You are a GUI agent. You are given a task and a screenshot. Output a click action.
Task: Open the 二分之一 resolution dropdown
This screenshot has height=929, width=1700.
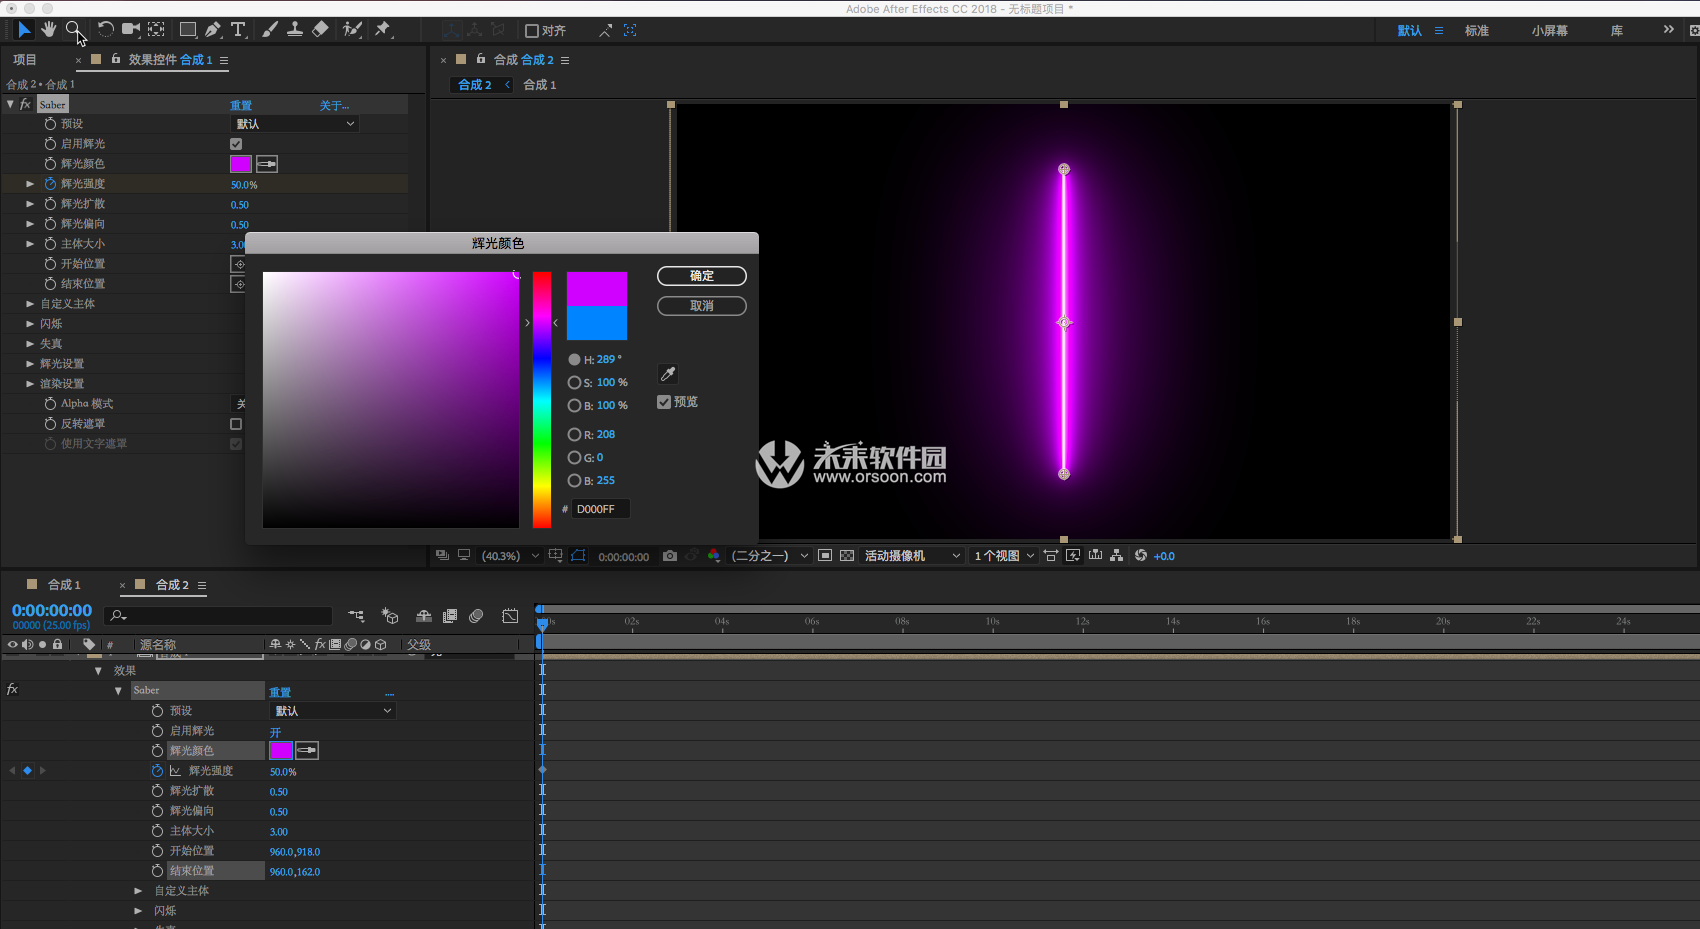tap(769, 556)
